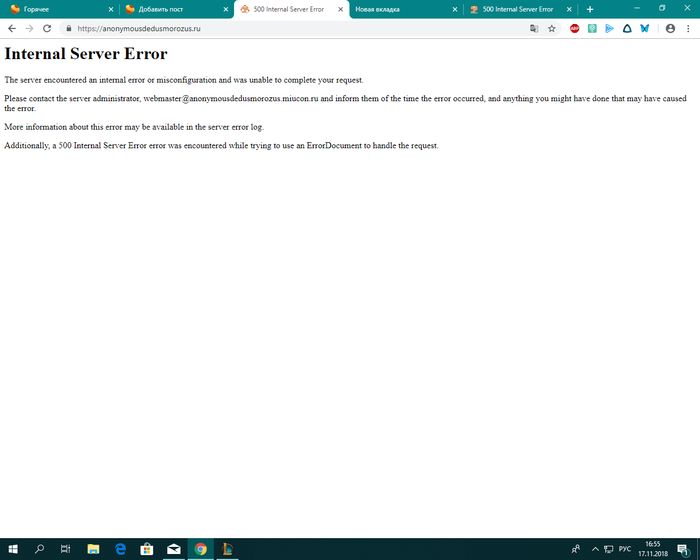The width and height of the screenshot is (700, 560).
Task: Open Chrome's three-dot menu
Action: pyautogui.click(x=687, y=29)
